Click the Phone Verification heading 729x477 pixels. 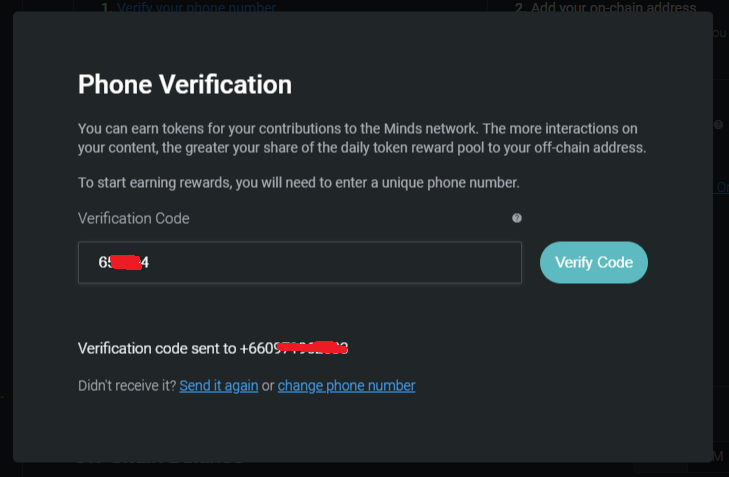185,84
